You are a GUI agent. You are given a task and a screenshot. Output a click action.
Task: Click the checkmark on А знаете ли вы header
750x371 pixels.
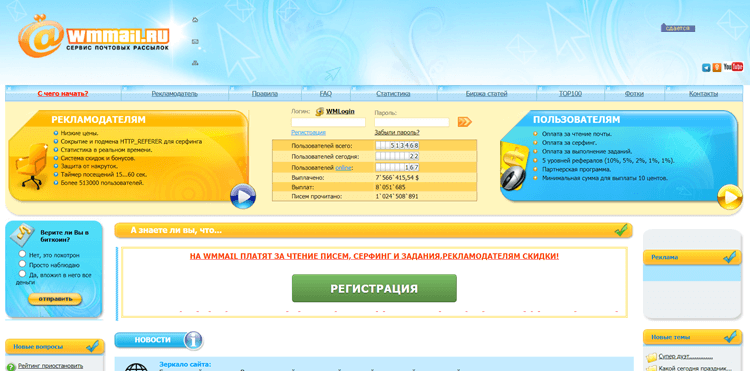620,230
